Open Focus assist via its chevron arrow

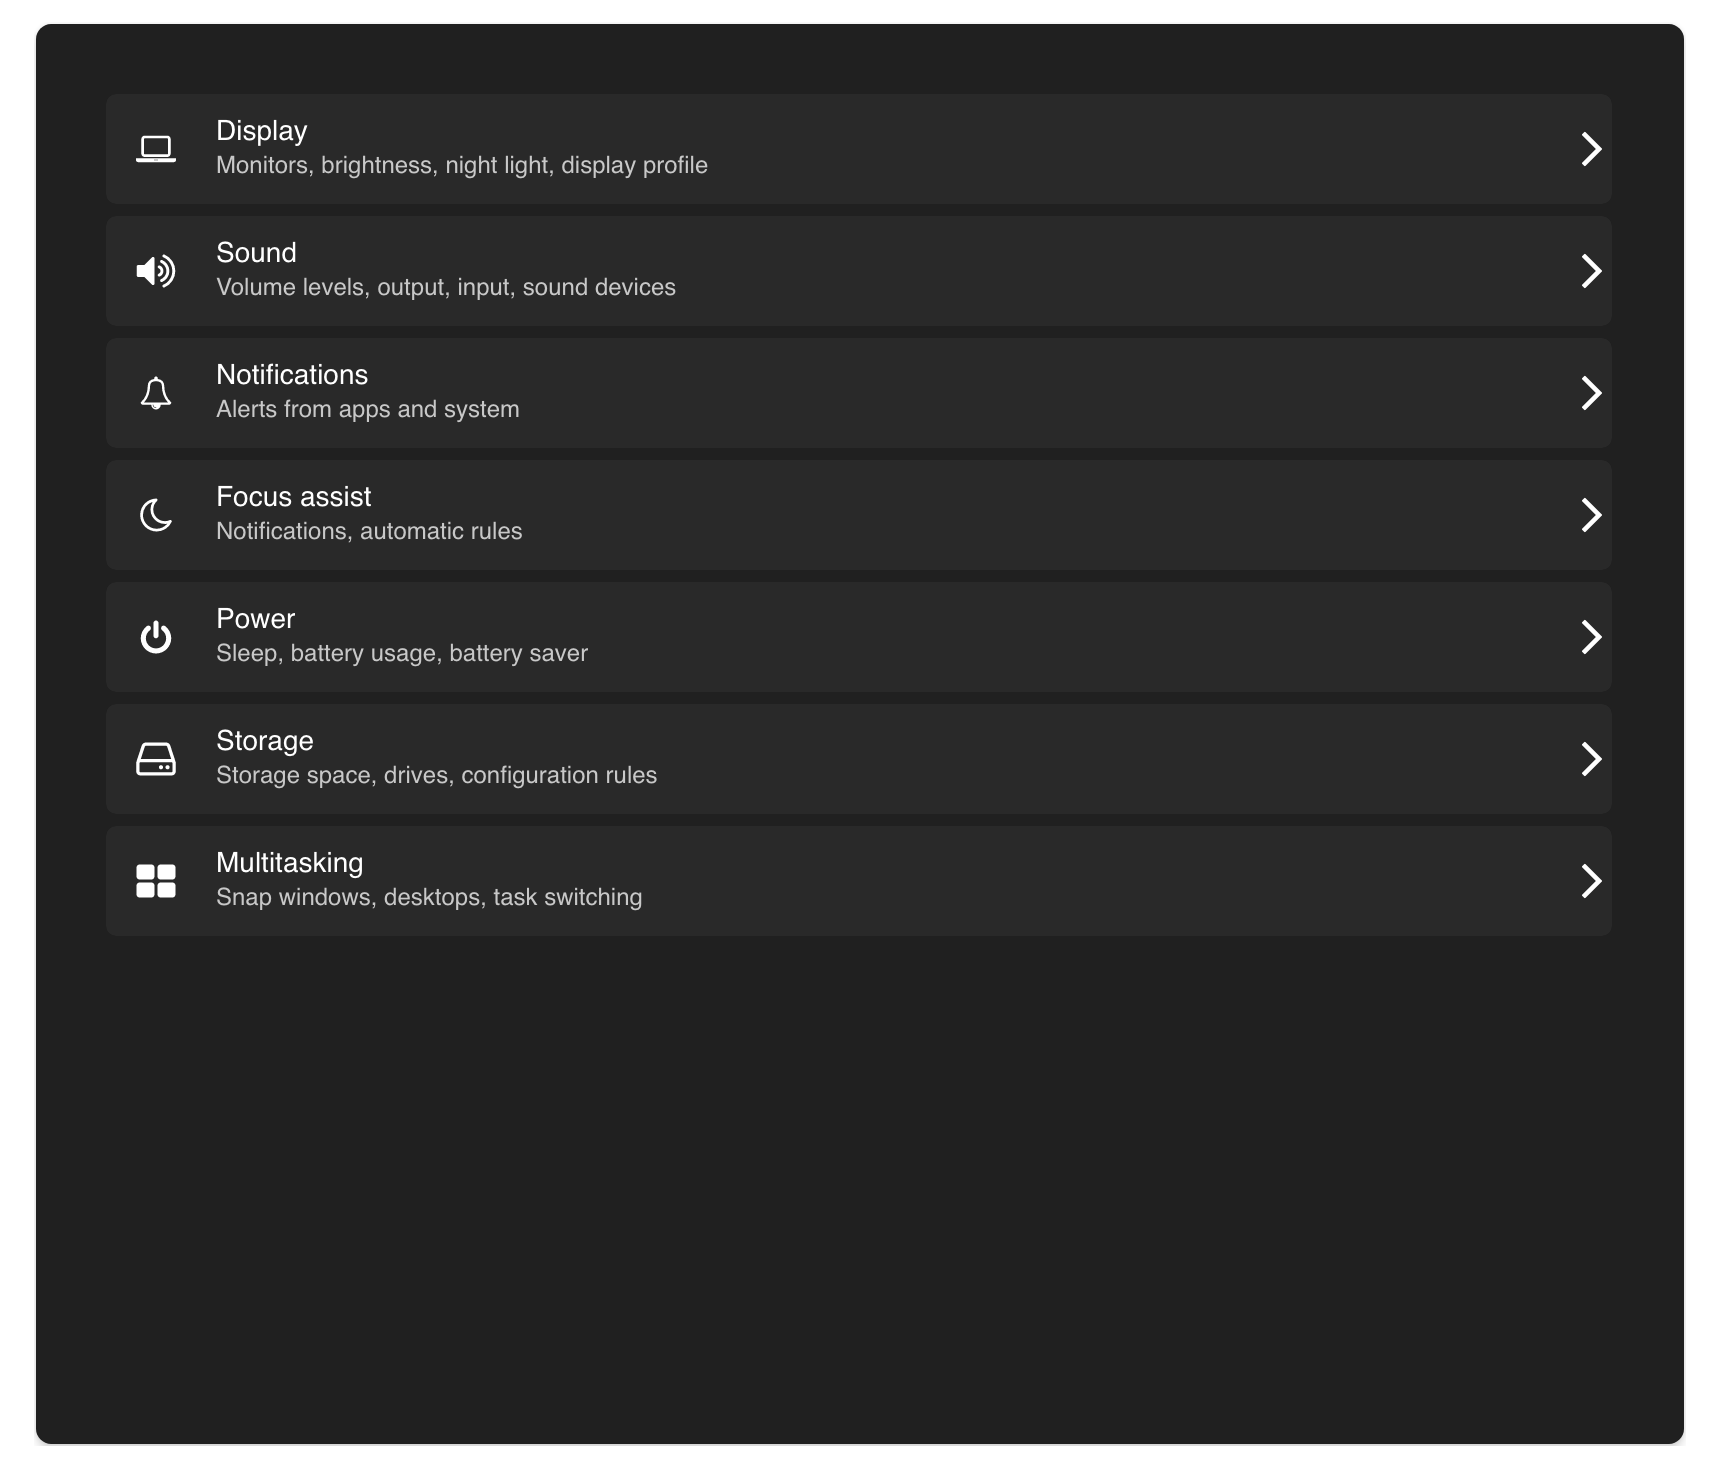tap(1590, 515)
